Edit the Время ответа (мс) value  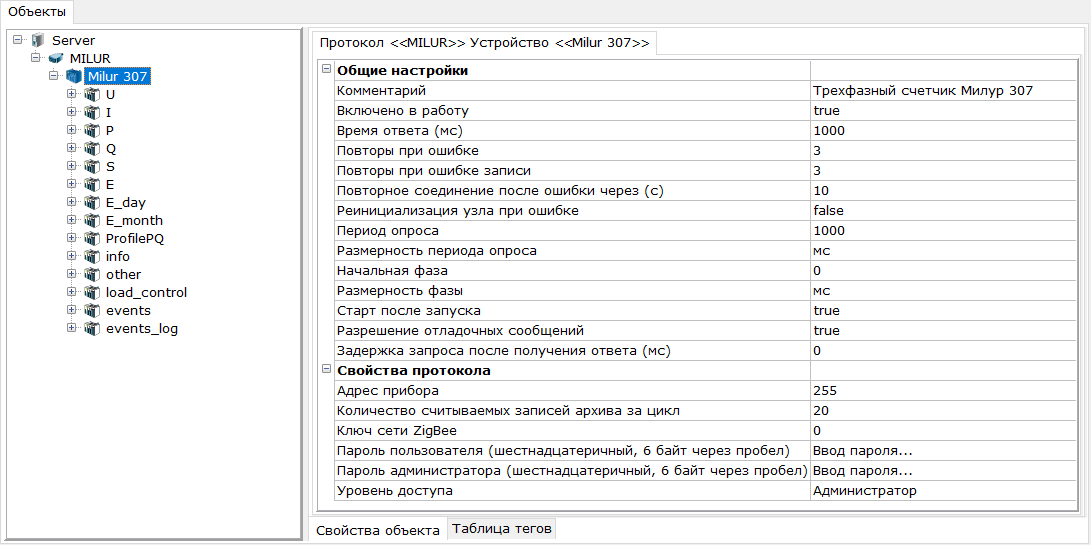pos(942,131)
